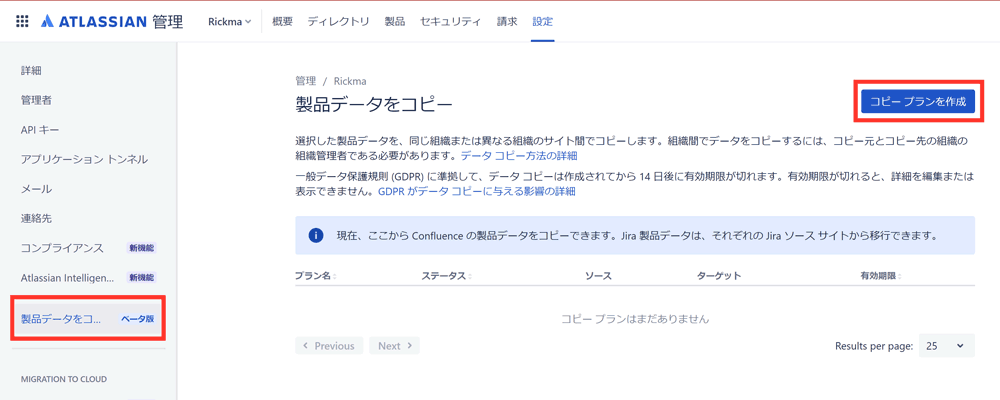Image resolution: width=1000 pixels, height=400 pixels.
Task: Select 製品データをコピー beta sidebar item
Action: tap(88, 318)
